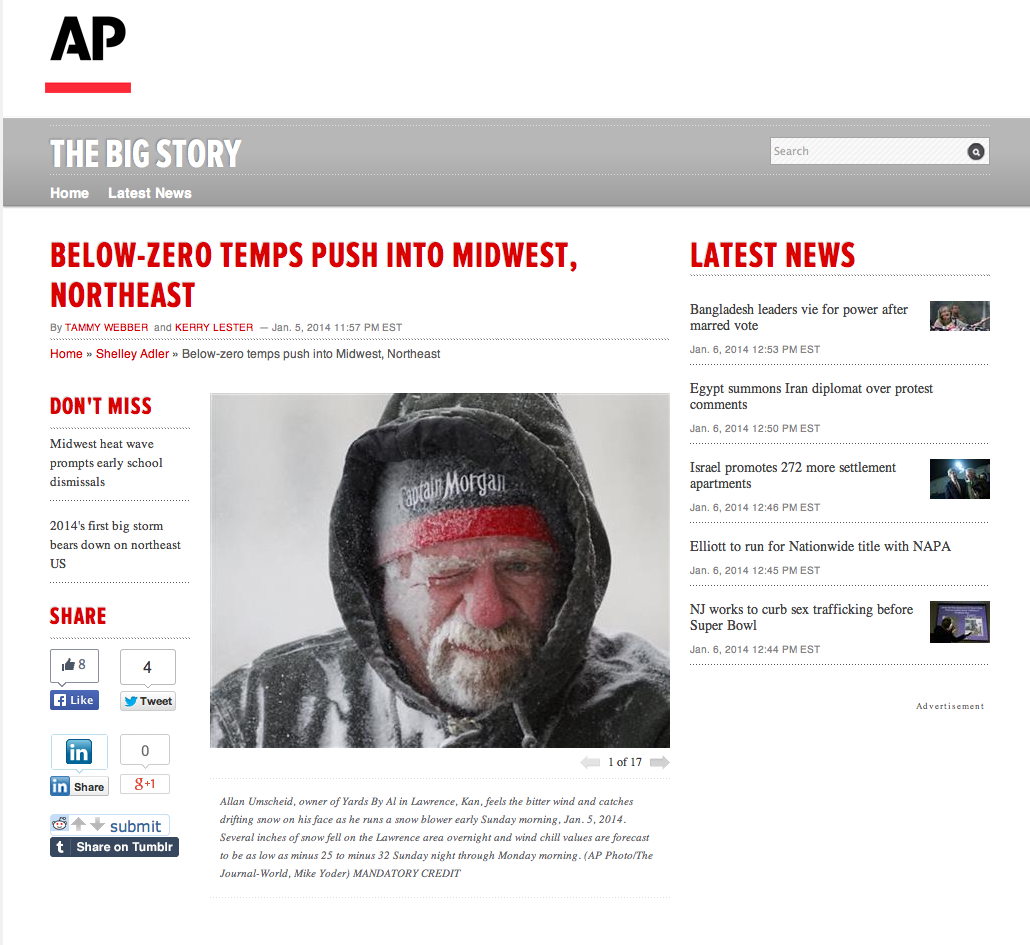This screenshot has width=1030, height=945.
Task: Click inside the Search field
Action: [x=868, y=151]
